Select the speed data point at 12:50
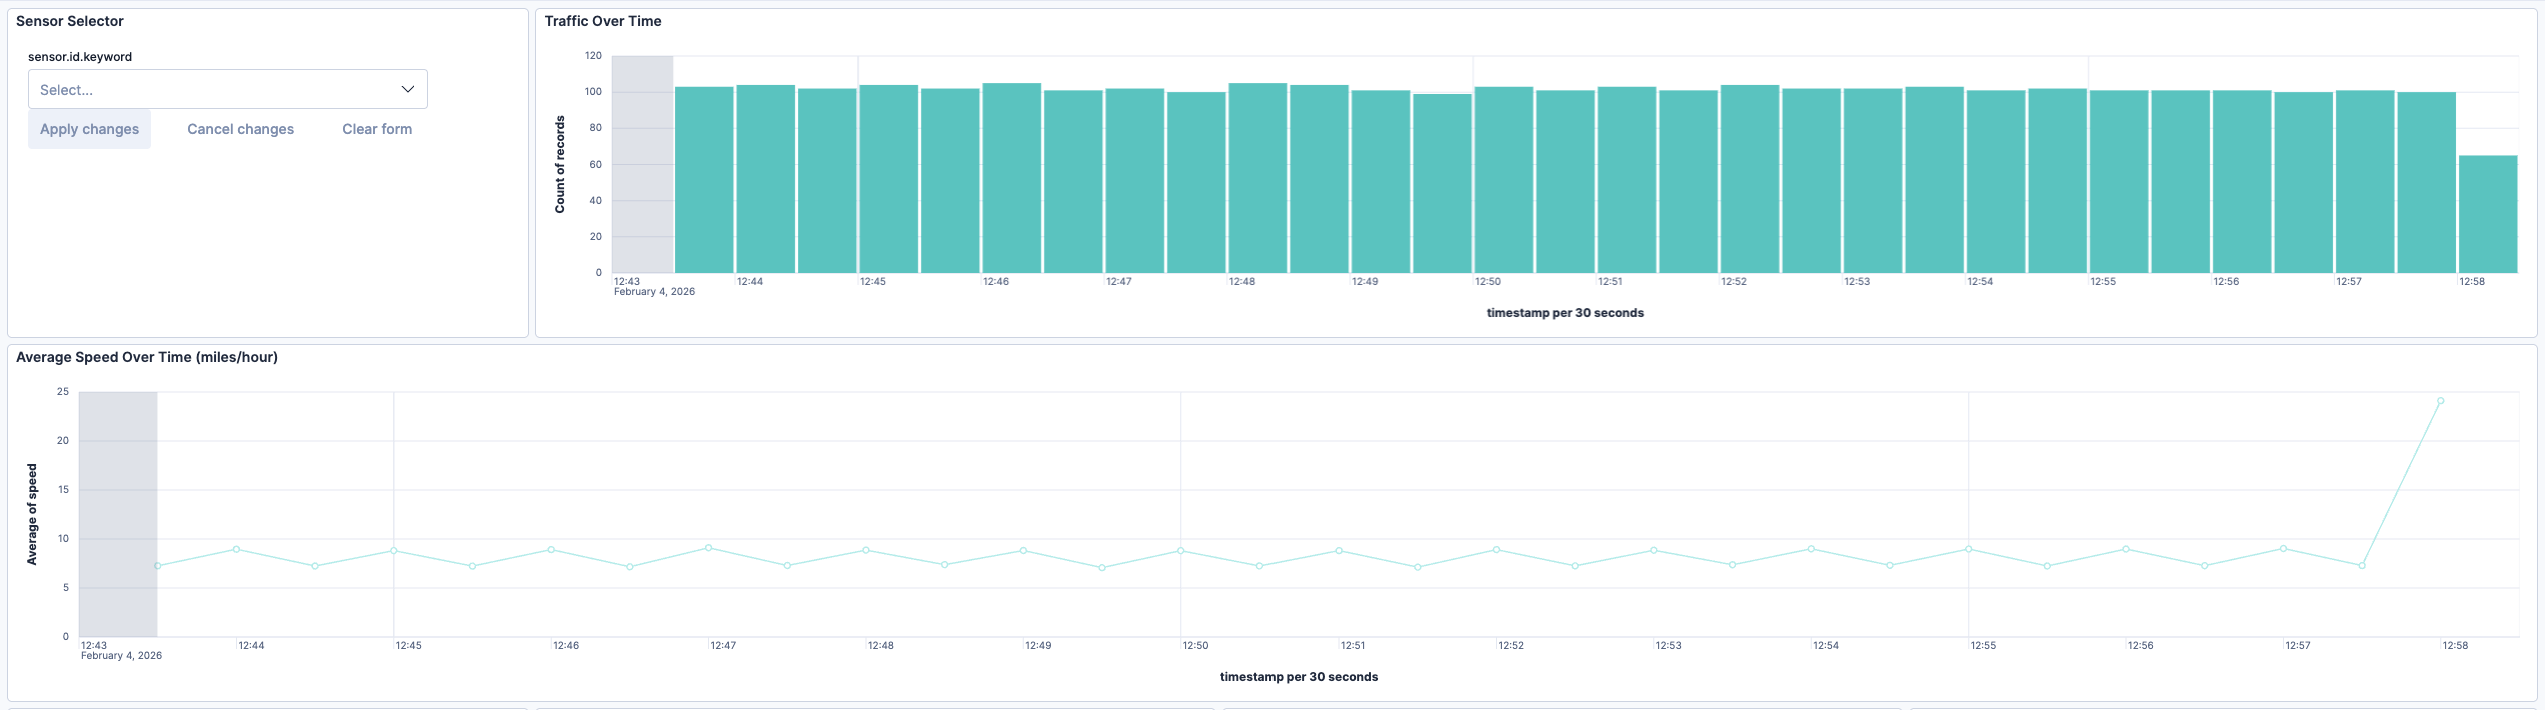The image size is (2545, 710). tap(1181, 551)
